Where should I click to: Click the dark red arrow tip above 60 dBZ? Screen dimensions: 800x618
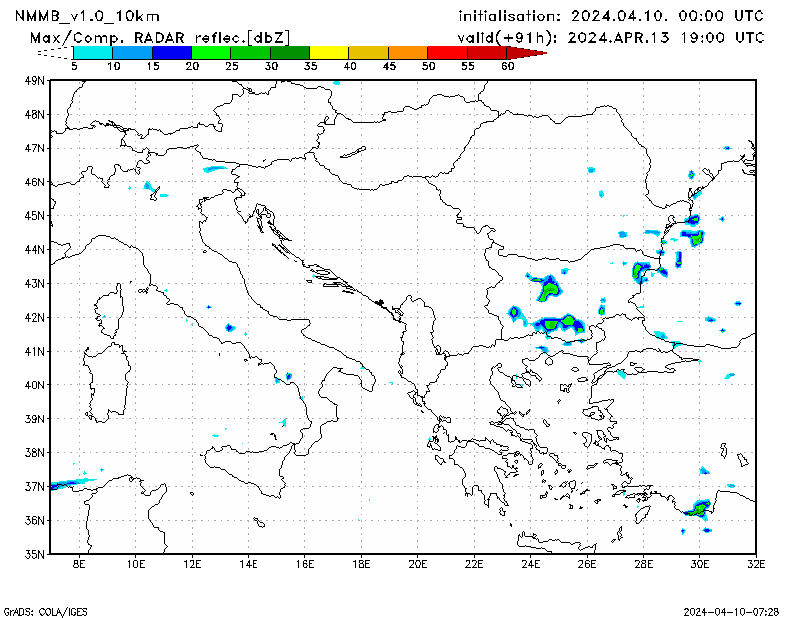532,52
